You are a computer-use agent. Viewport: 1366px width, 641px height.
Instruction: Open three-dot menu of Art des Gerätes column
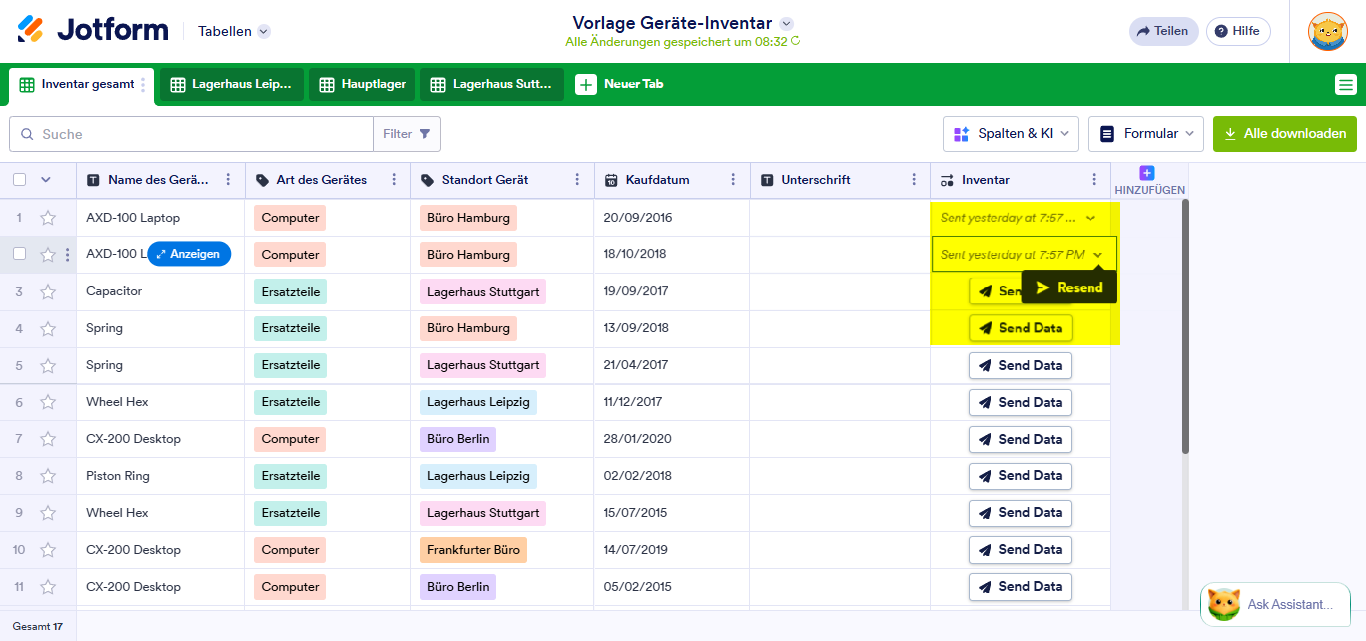(394, 180)
